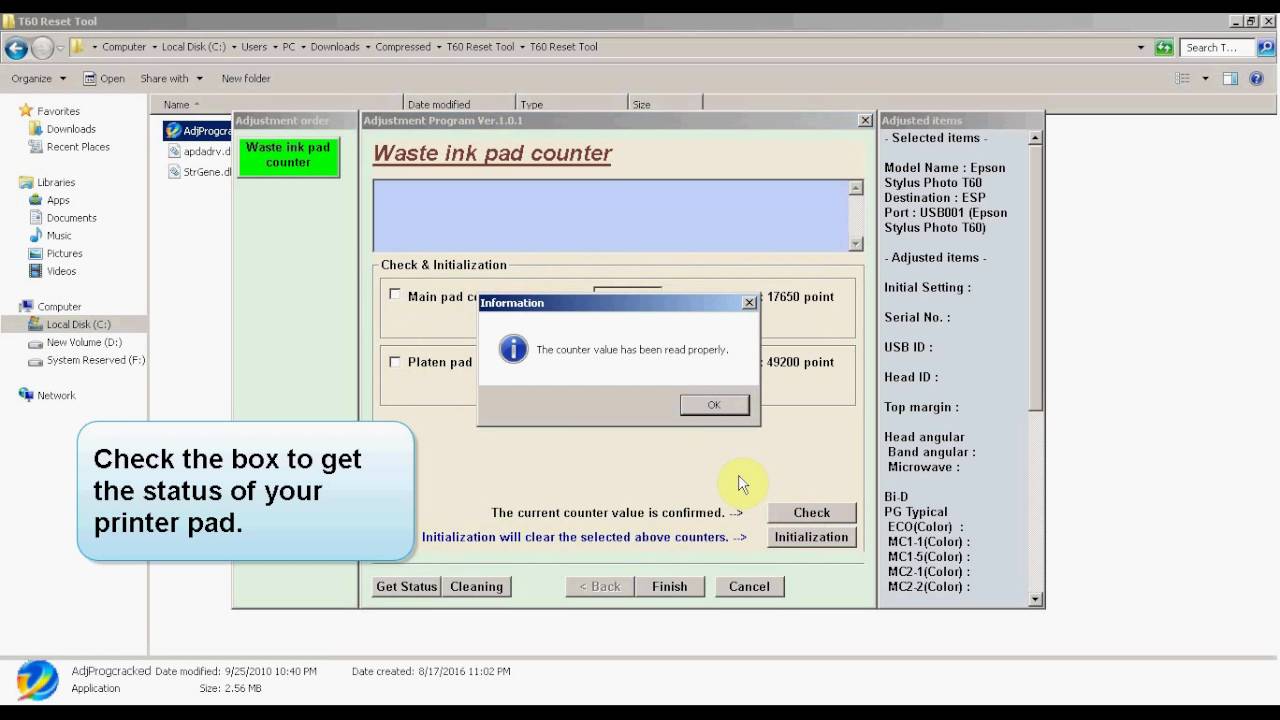Open the Pictures library
Screen dimensions: 1280x720
click(x=64, y=254)
